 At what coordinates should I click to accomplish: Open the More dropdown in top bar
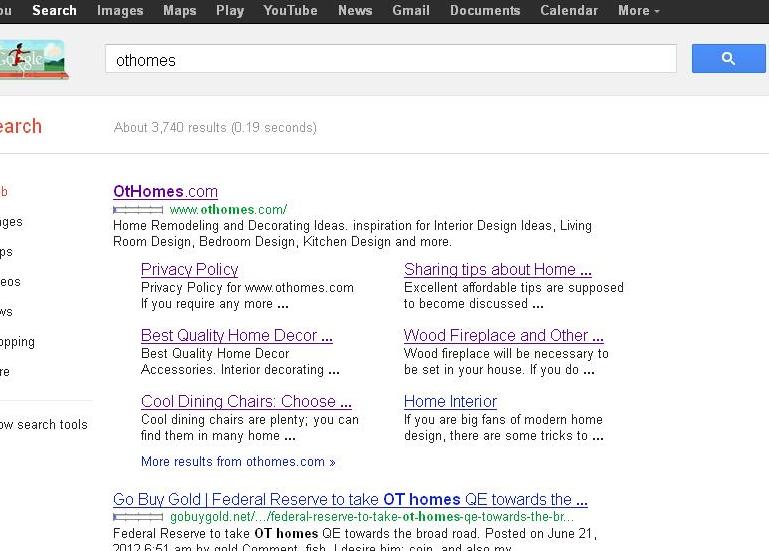(639, 10)
